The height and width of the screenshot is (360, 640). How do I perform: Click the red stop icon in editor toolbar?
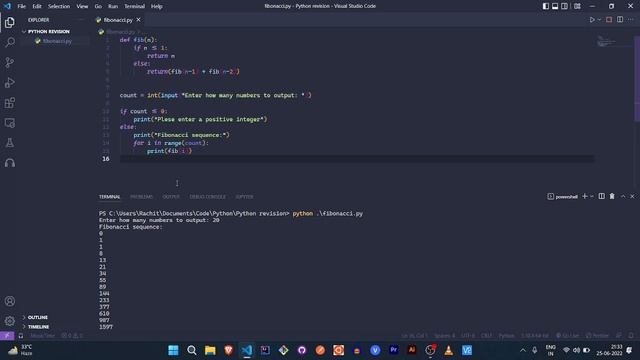point(609,20)
